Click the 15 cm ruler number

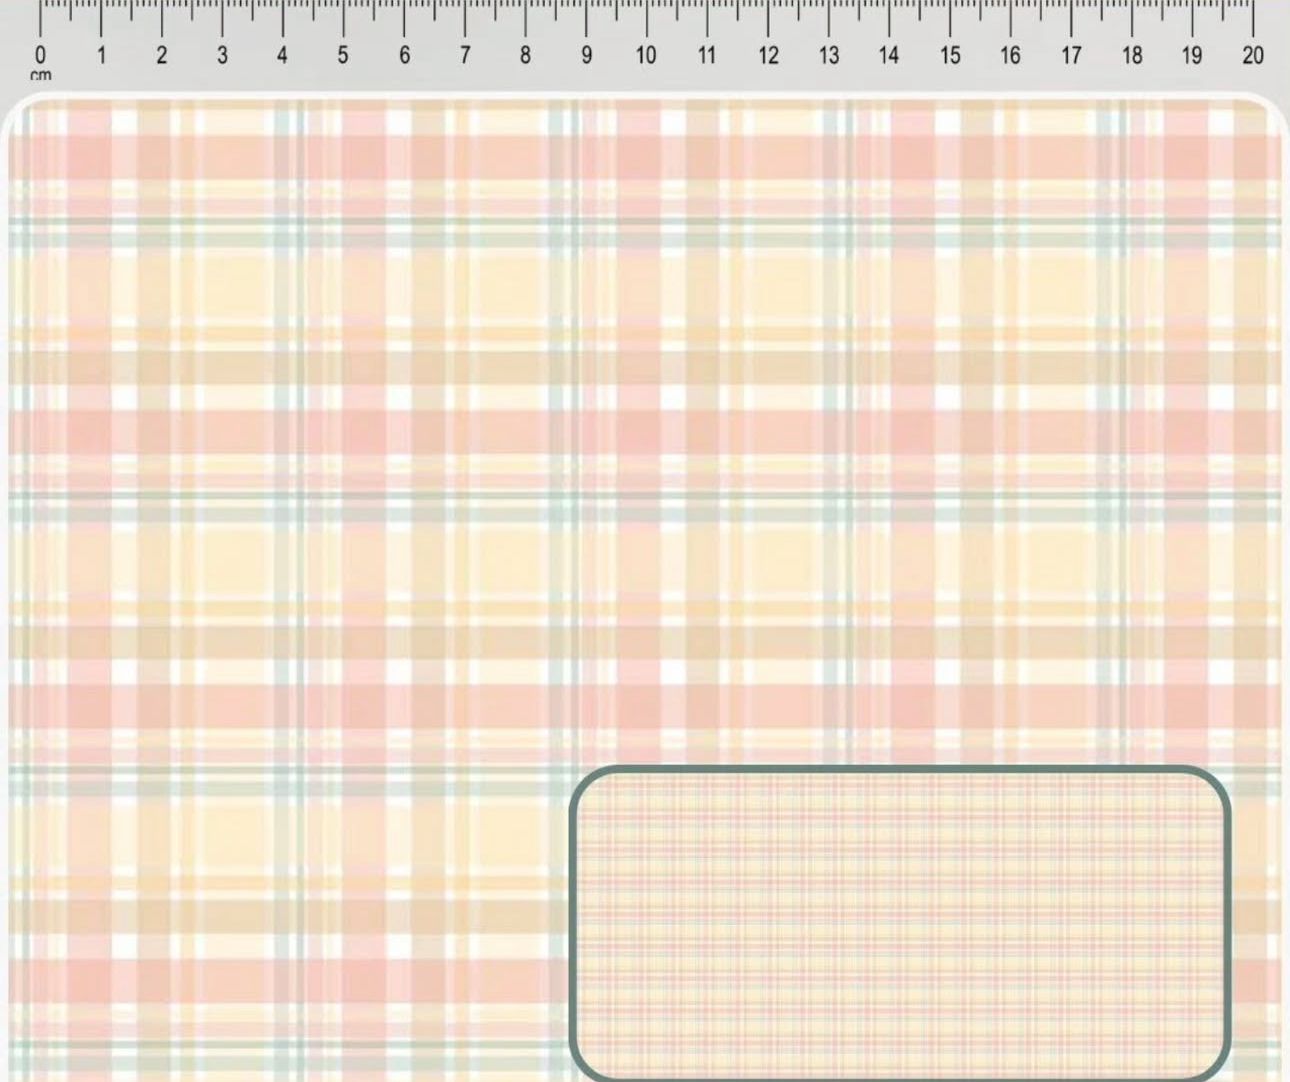pos(950,55)
